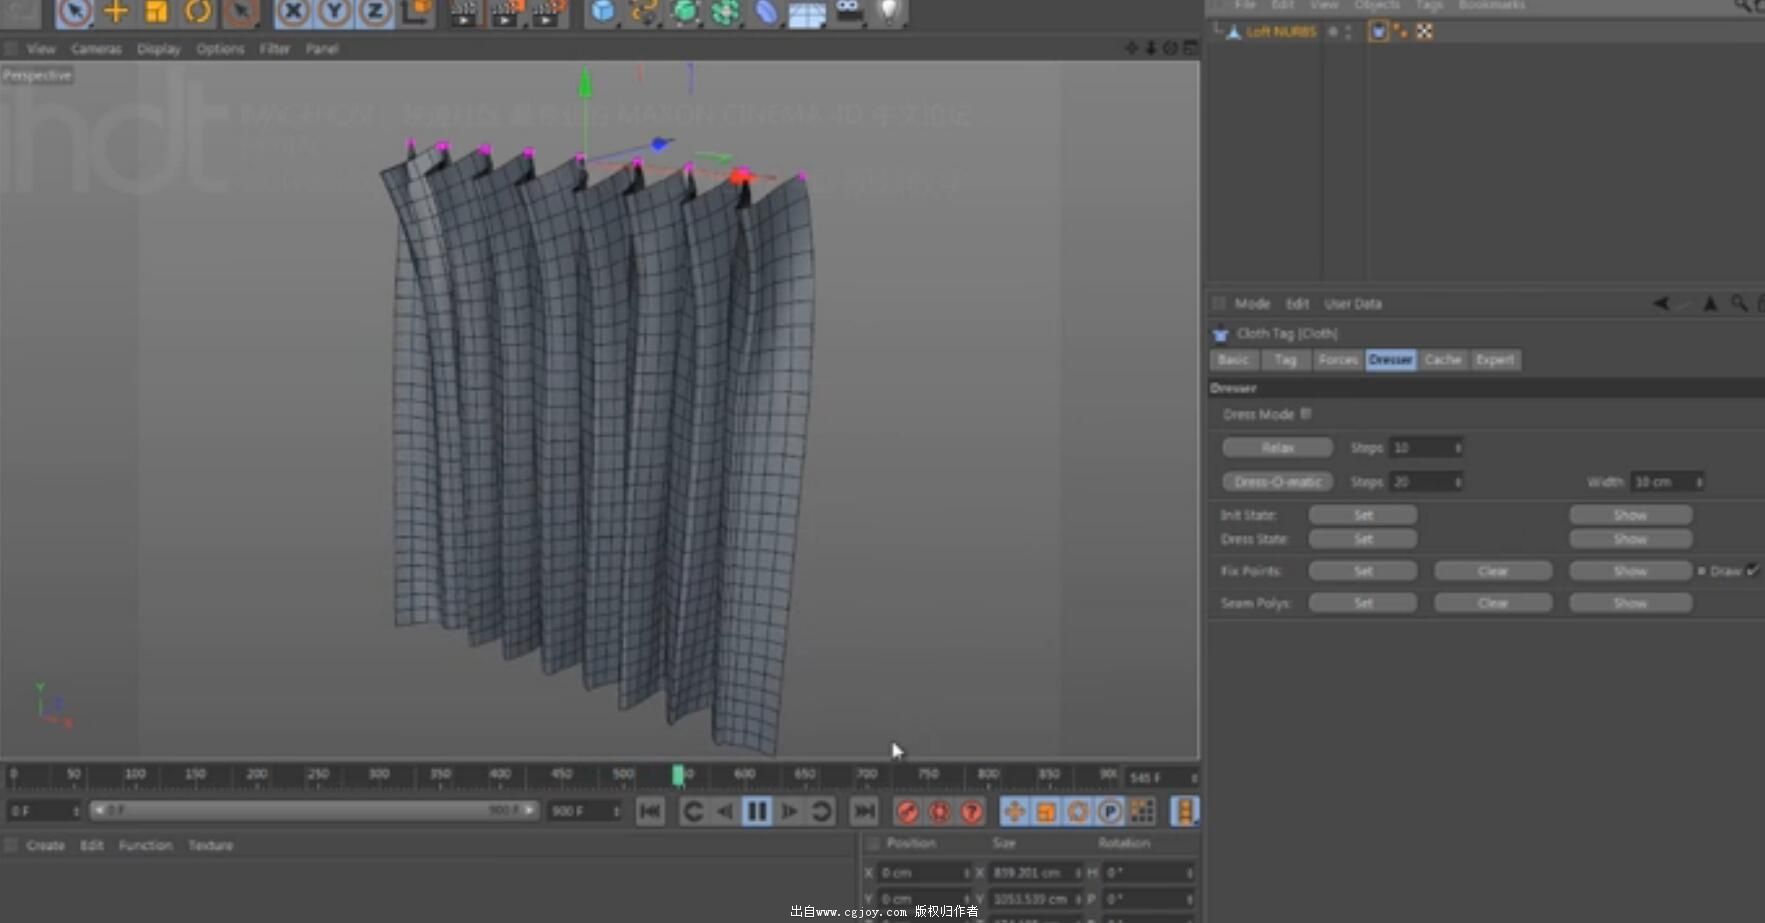Add a Camera object
The width and height of the screenshot is (1765, 923).
point(848,11)
